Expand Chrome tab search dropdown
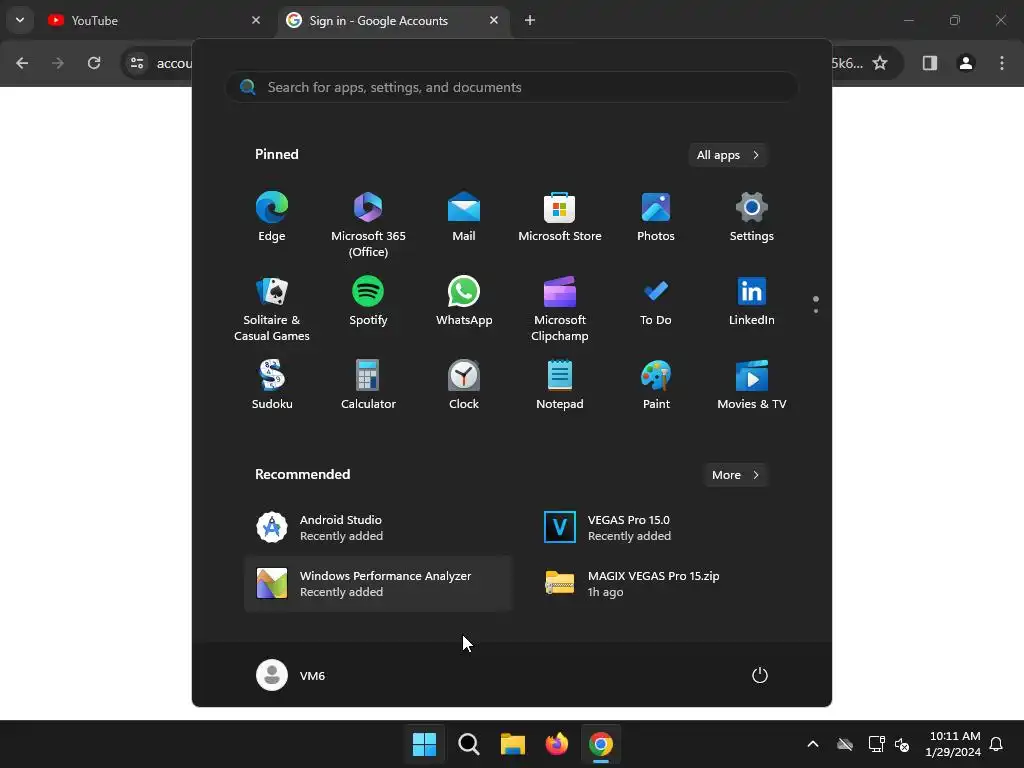 (20, 20)
